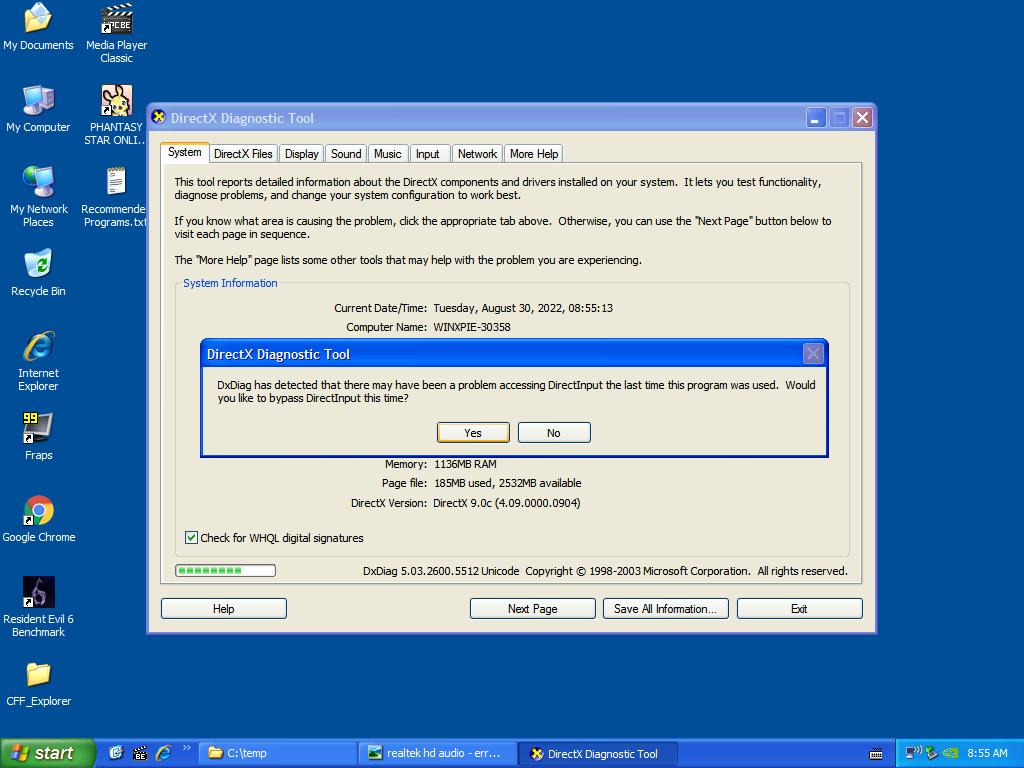Select the Fraps desktop shortcut
1024x768 pixels.
tap(38, 436)
